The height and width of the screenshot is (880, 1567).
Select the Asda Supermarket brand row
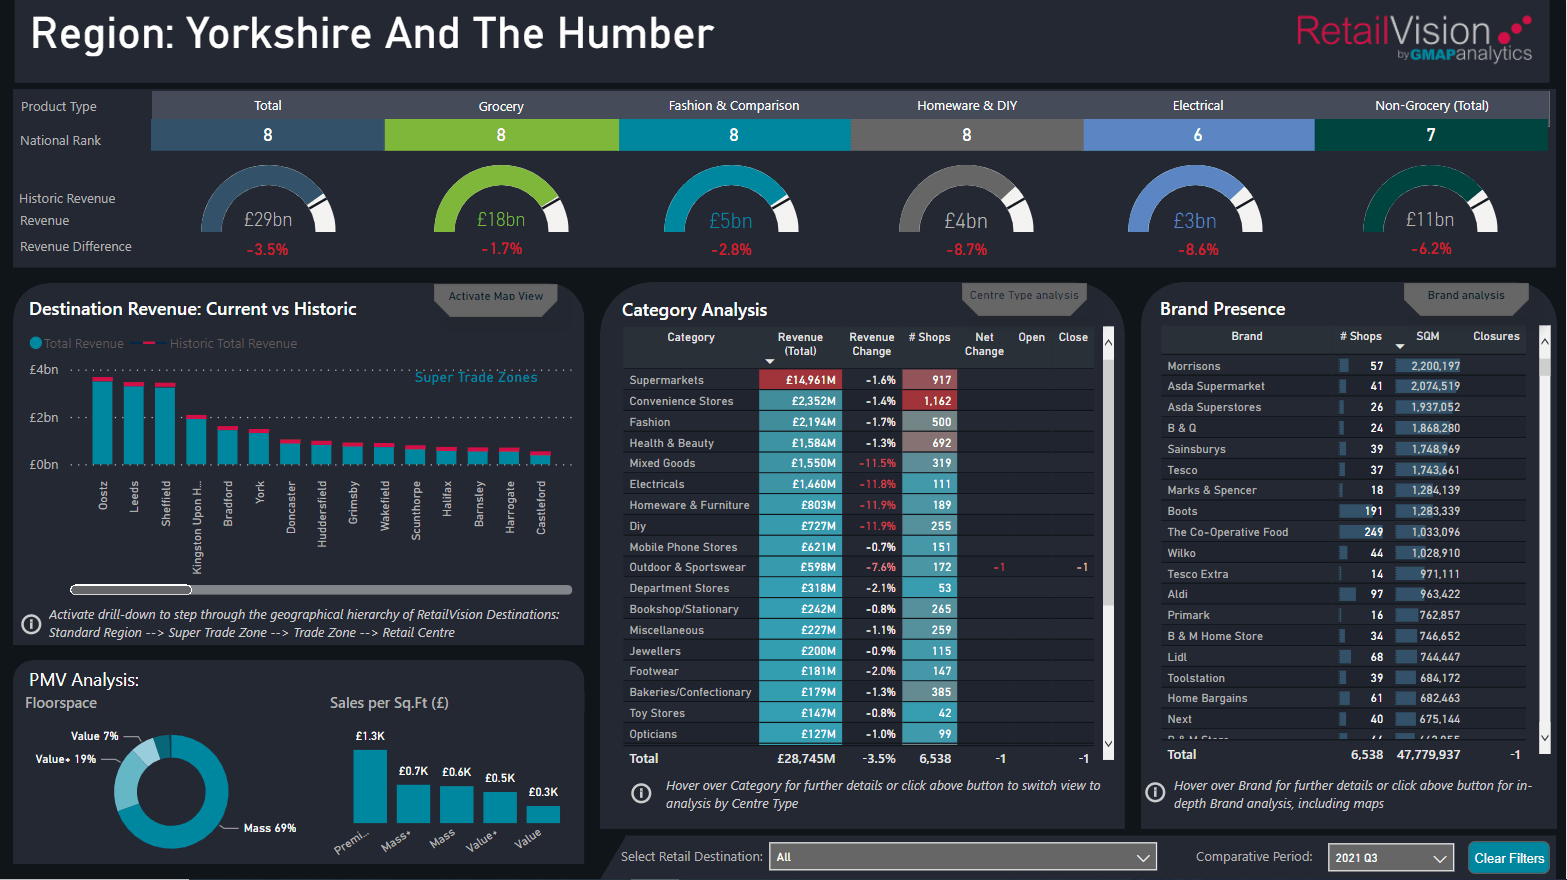1343,386
